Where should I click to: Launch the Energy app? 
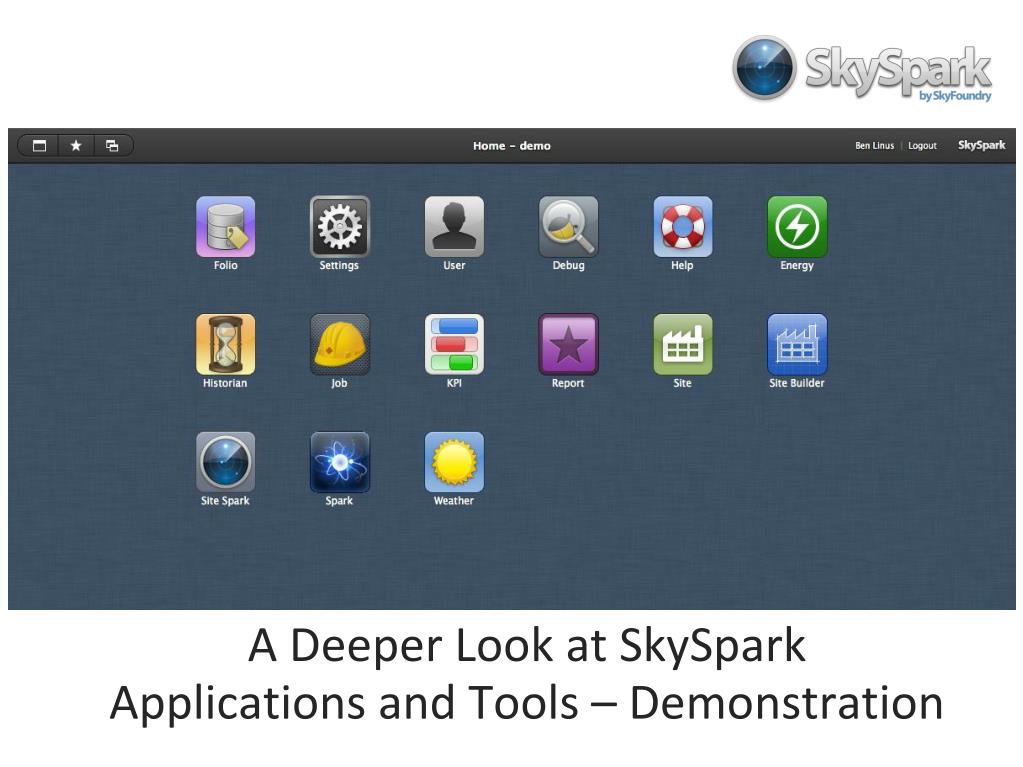coord(797,226)
